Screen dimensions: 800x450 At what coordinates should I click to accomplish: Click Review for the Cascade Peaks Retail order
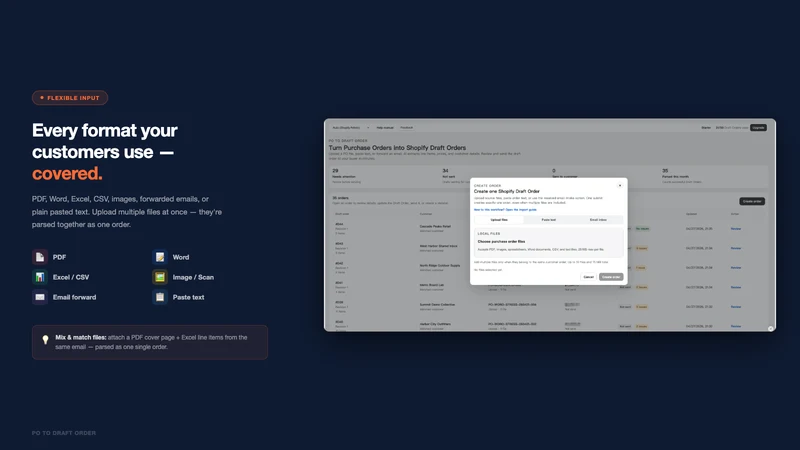tap(736, 229)
